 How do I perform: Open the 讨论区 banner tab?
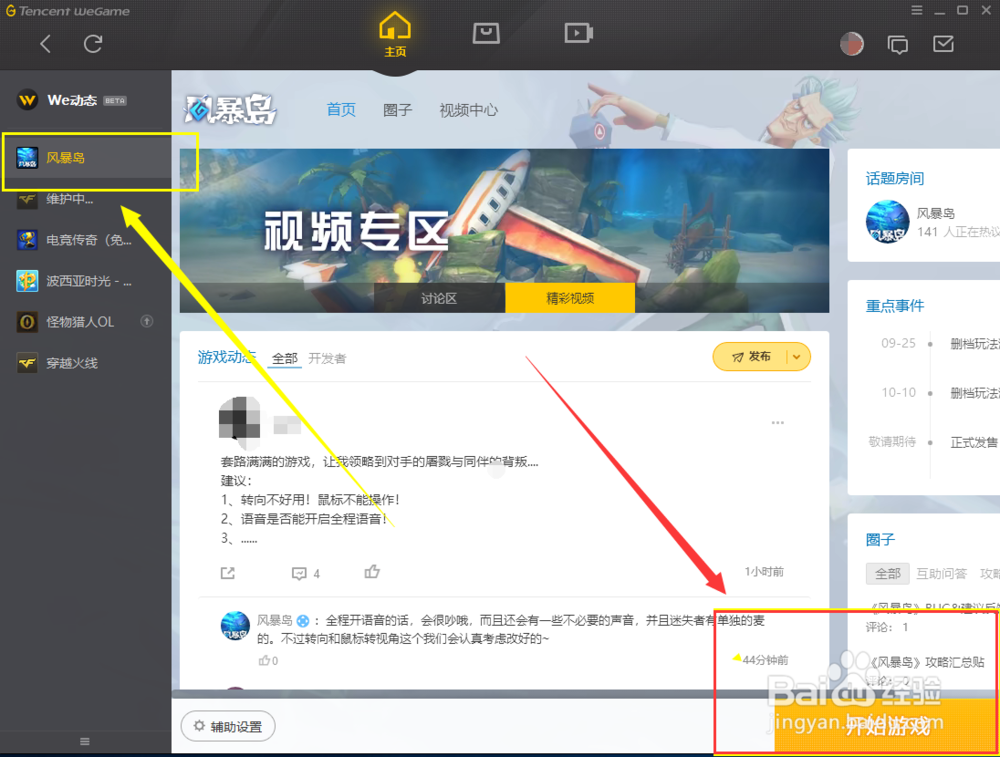439,298
